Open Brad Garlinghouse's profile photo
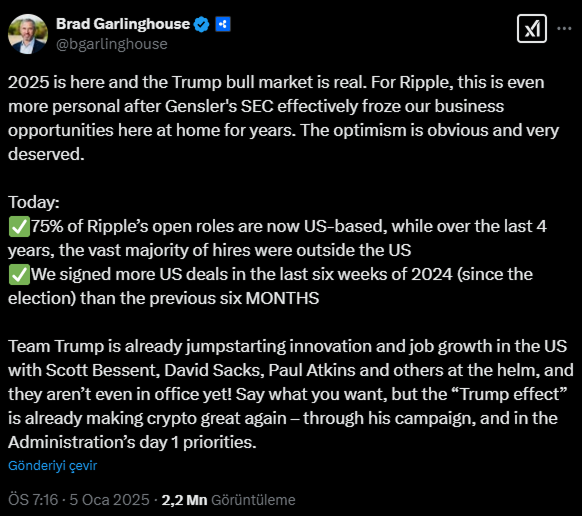582x516 pixels. point(28,34)
